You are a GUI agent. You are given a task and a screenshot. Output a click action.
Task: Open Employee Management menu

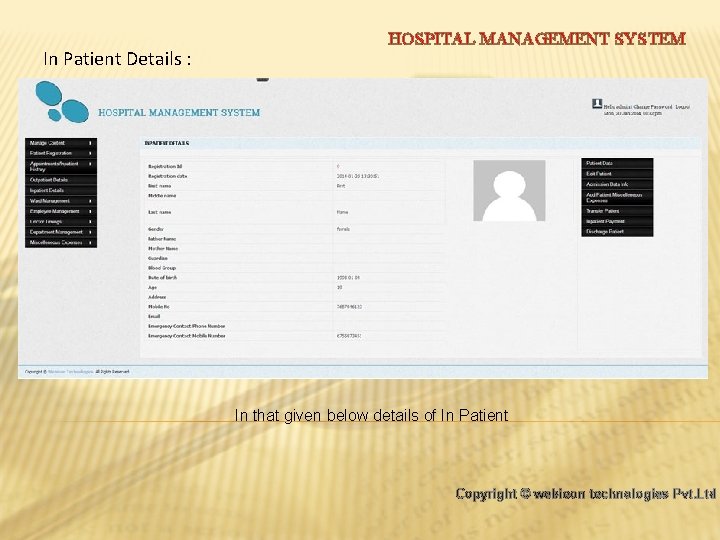(61, 211)
